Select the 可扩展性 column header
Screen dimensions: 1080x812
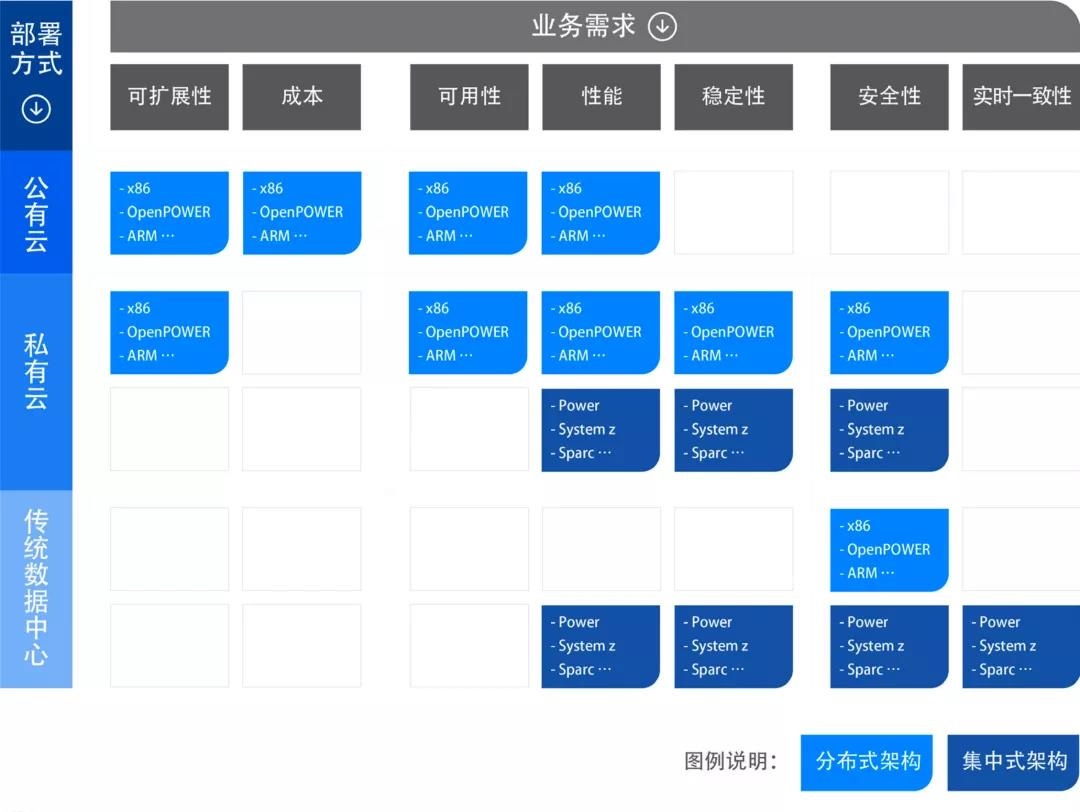coord(169,97)
